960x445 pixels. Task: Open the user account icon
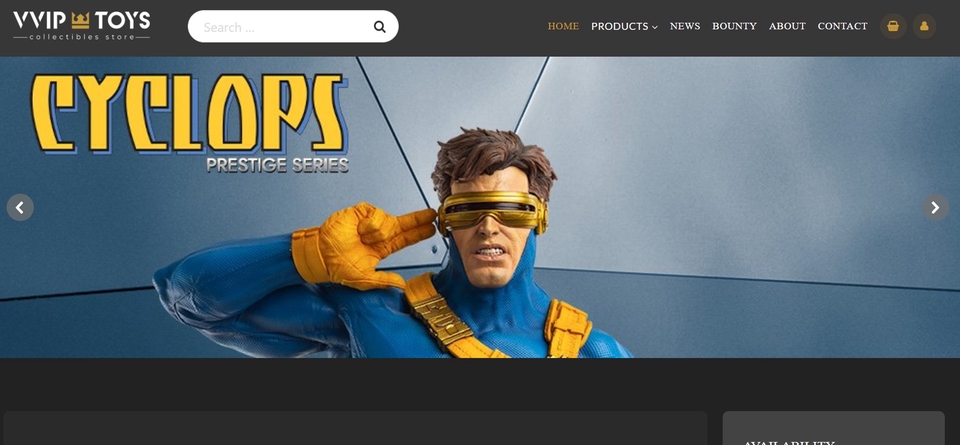(x=924, y=26)
